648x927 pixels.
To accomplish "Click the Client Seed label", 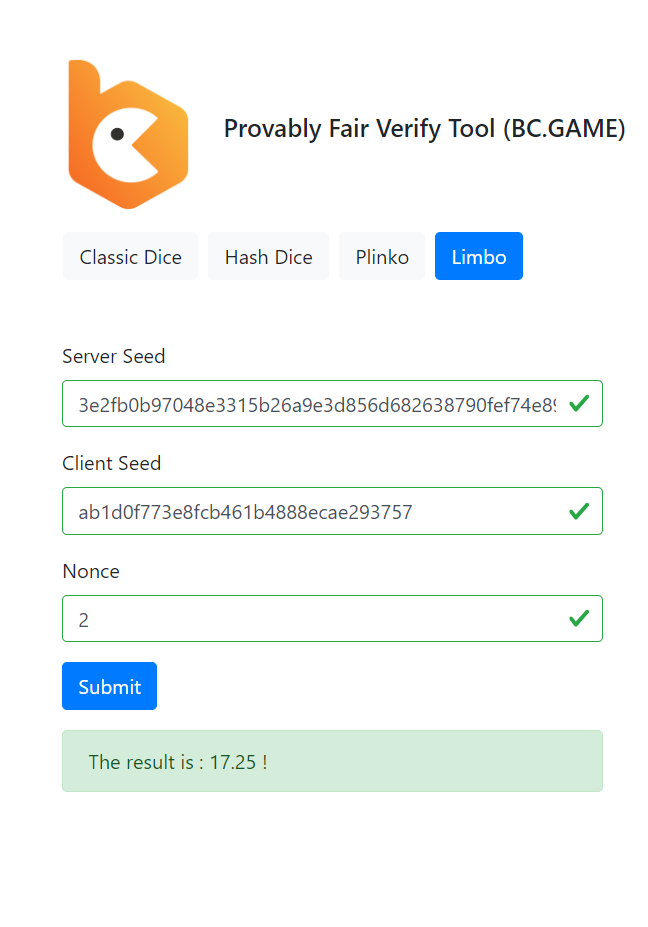I will (x=111, y=463).
